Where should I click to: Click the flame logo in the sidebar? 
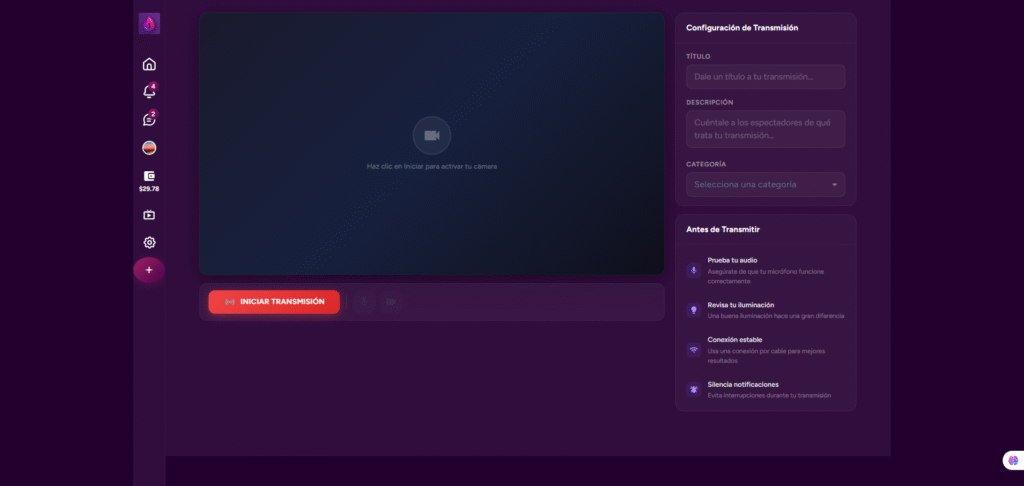(149, 24)
